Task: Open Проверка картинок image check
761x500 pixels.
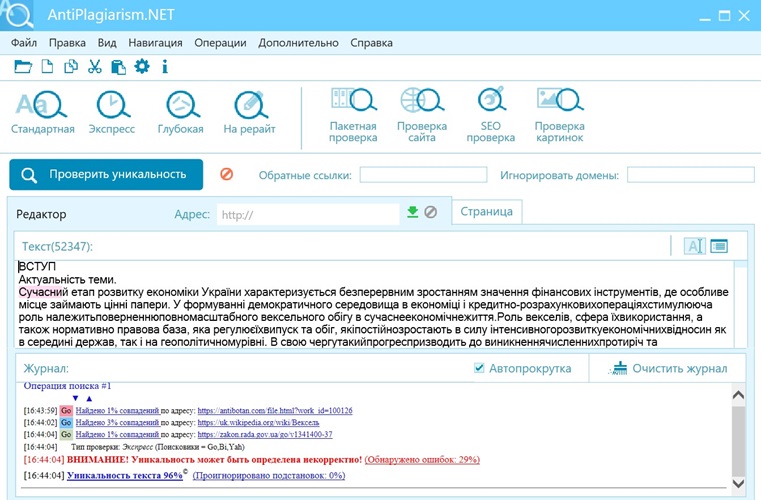Action: (x=560, y=116)
